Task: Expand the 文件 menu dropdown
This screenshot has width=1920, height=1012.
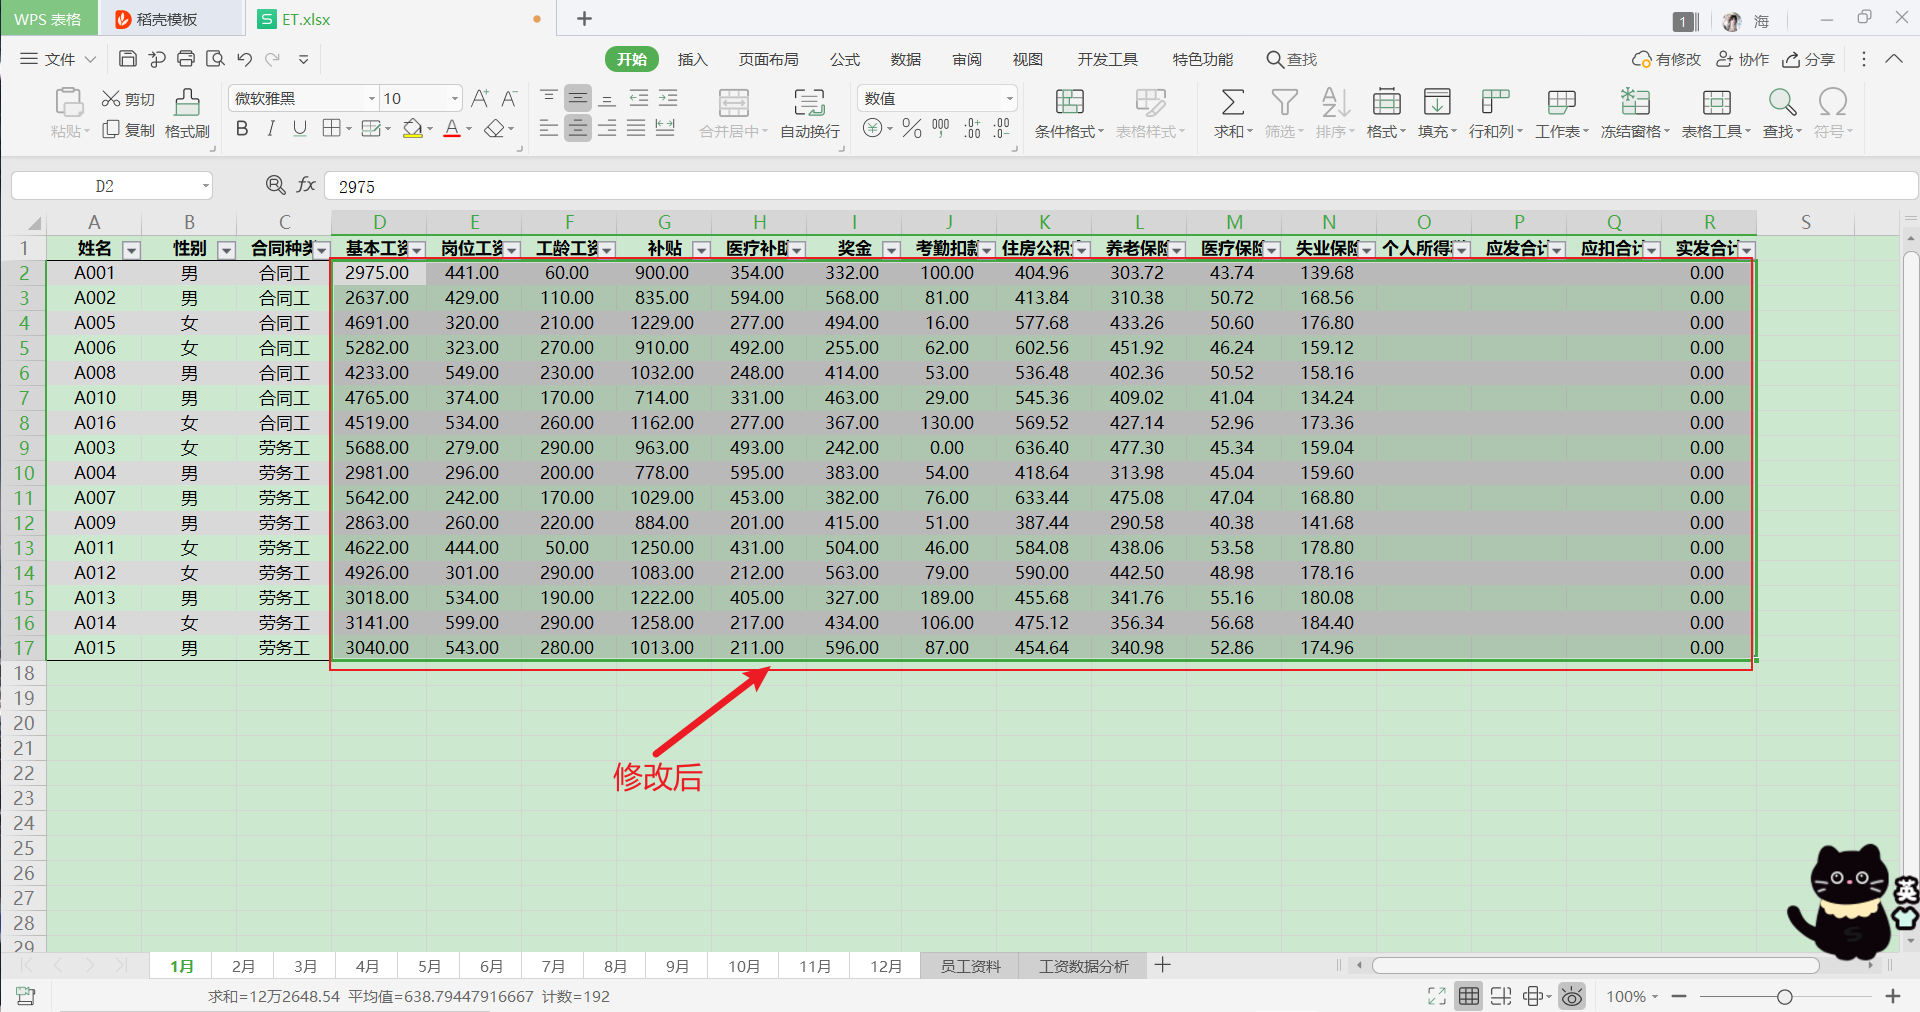Action: point(58,59)
